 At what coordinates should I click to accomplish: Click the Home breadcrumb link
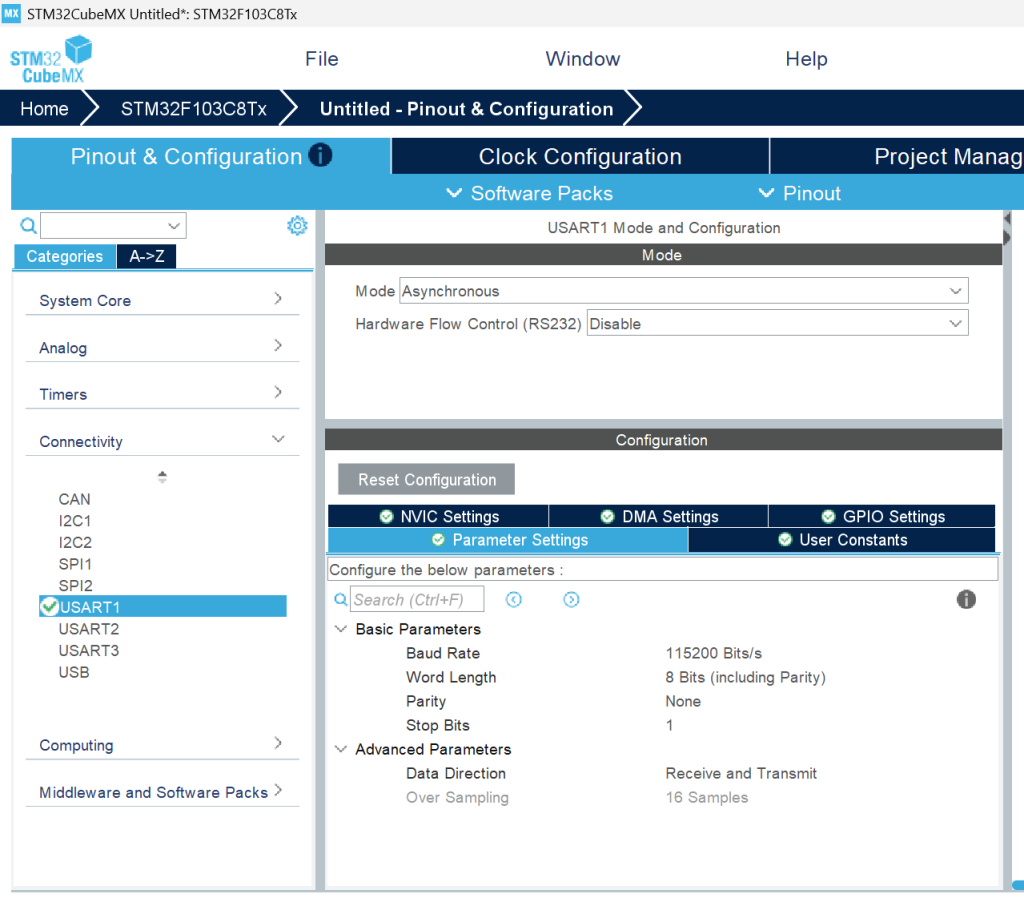45,109
